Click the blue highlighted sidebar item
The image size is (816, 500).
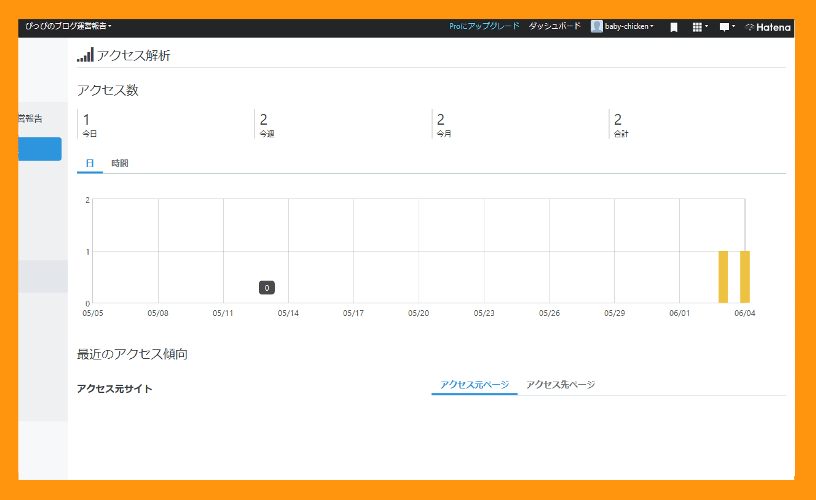[x=40, y=149]
